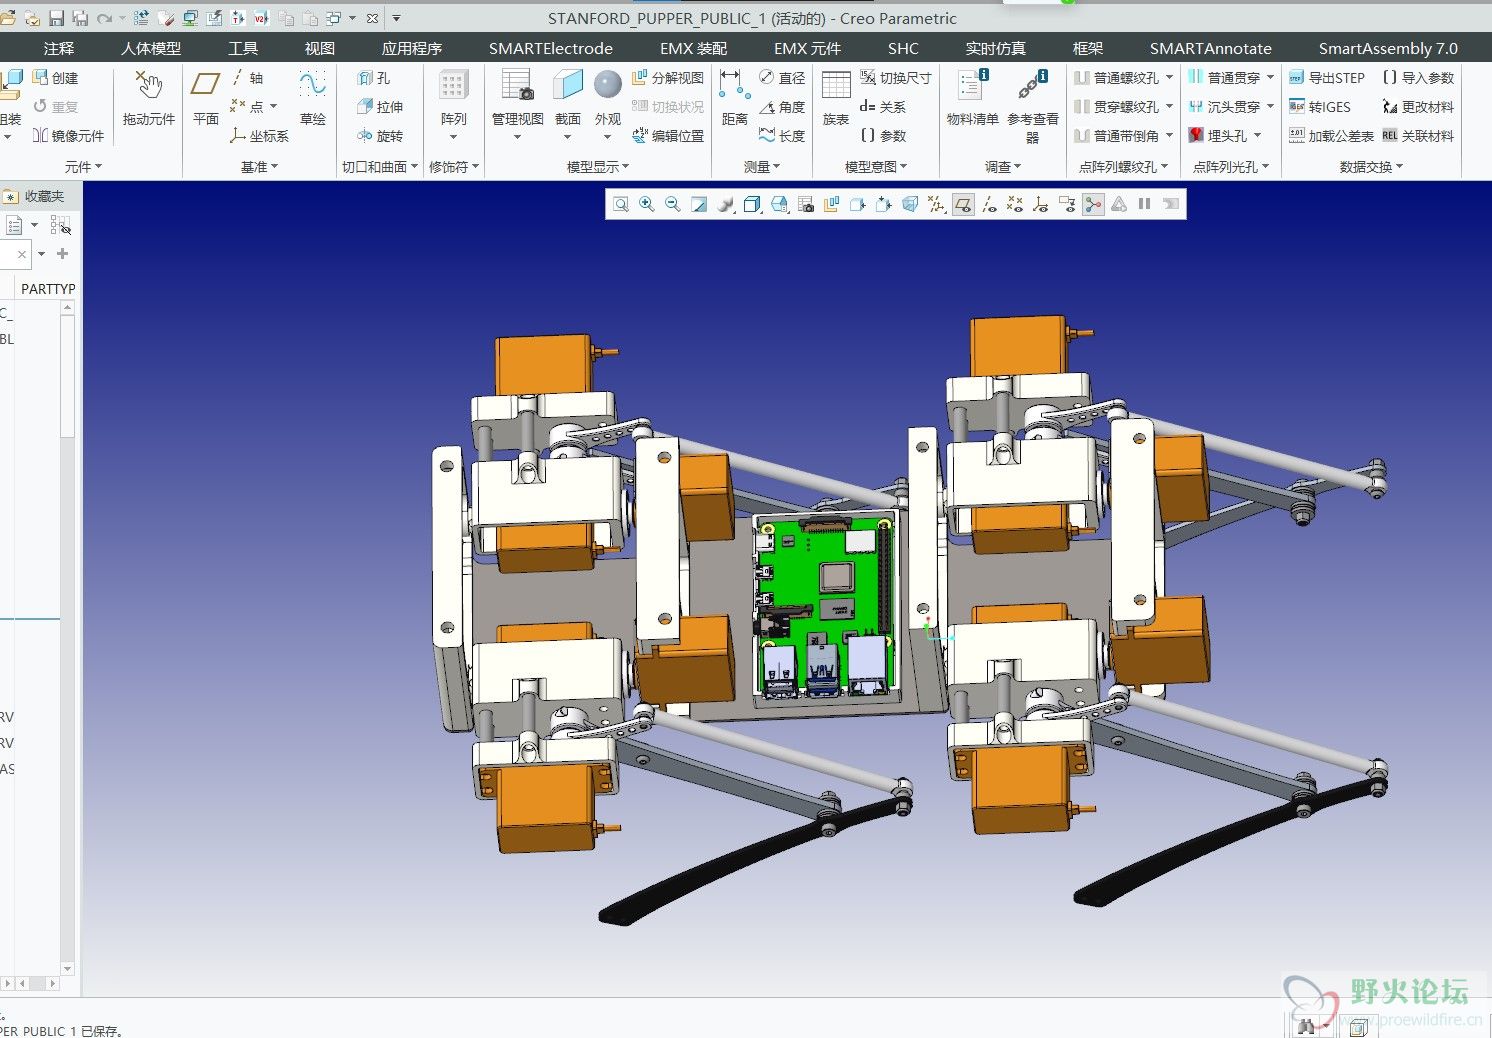Viewport: 1492px width, 1038px height.
Task: Click the Save icon in quick access toolbar
Action: pos(56,18)
